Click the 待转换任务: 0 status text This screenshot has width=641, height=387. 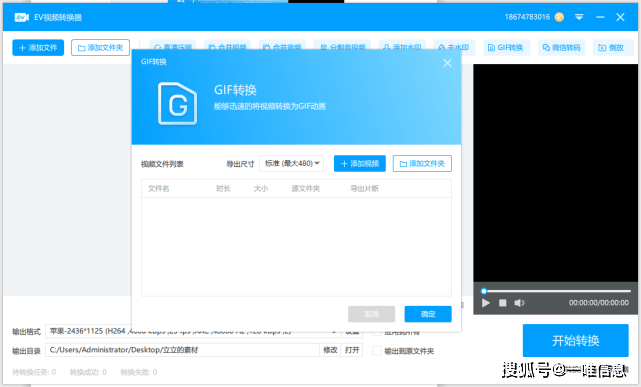[x=34, y=372]
